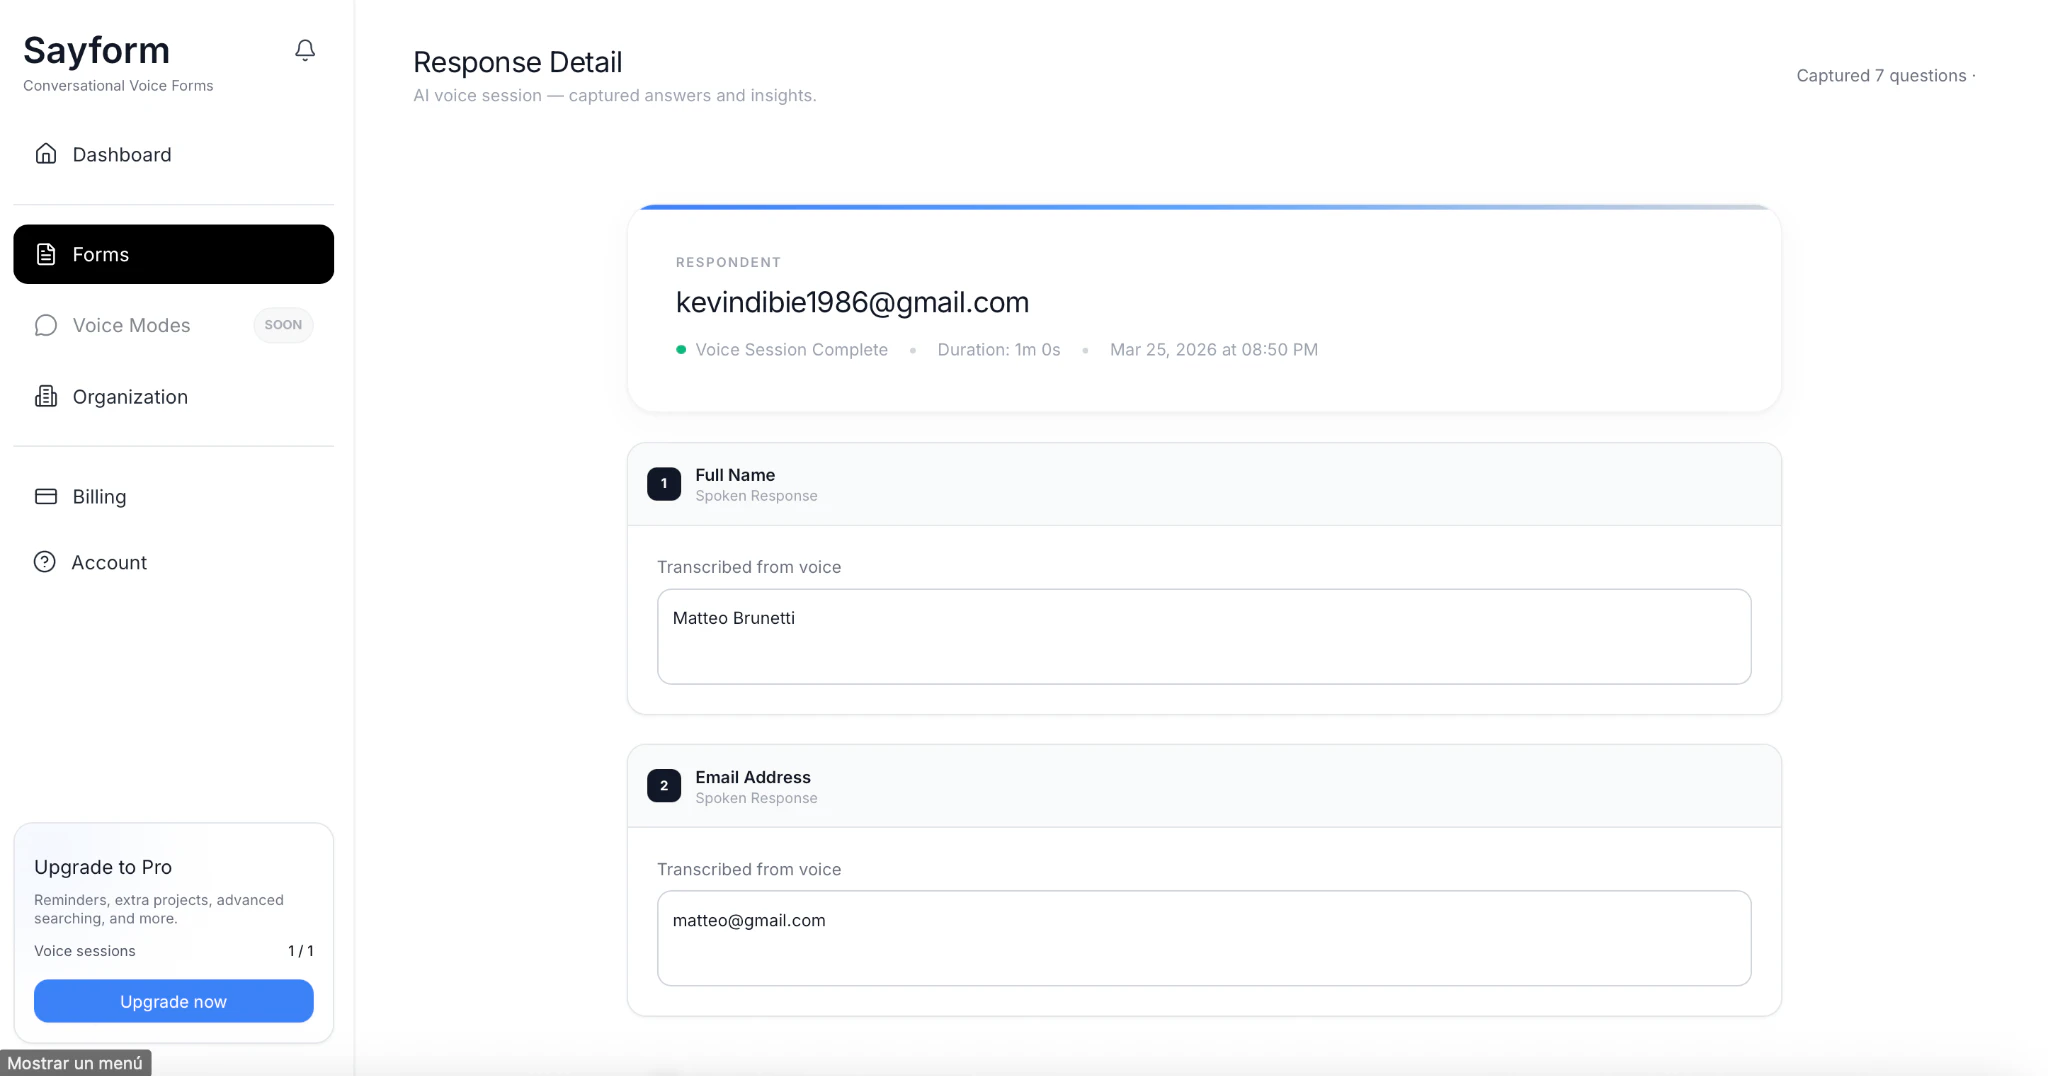
Task: Open notifications bell icon
Action: tap(305, 50)
